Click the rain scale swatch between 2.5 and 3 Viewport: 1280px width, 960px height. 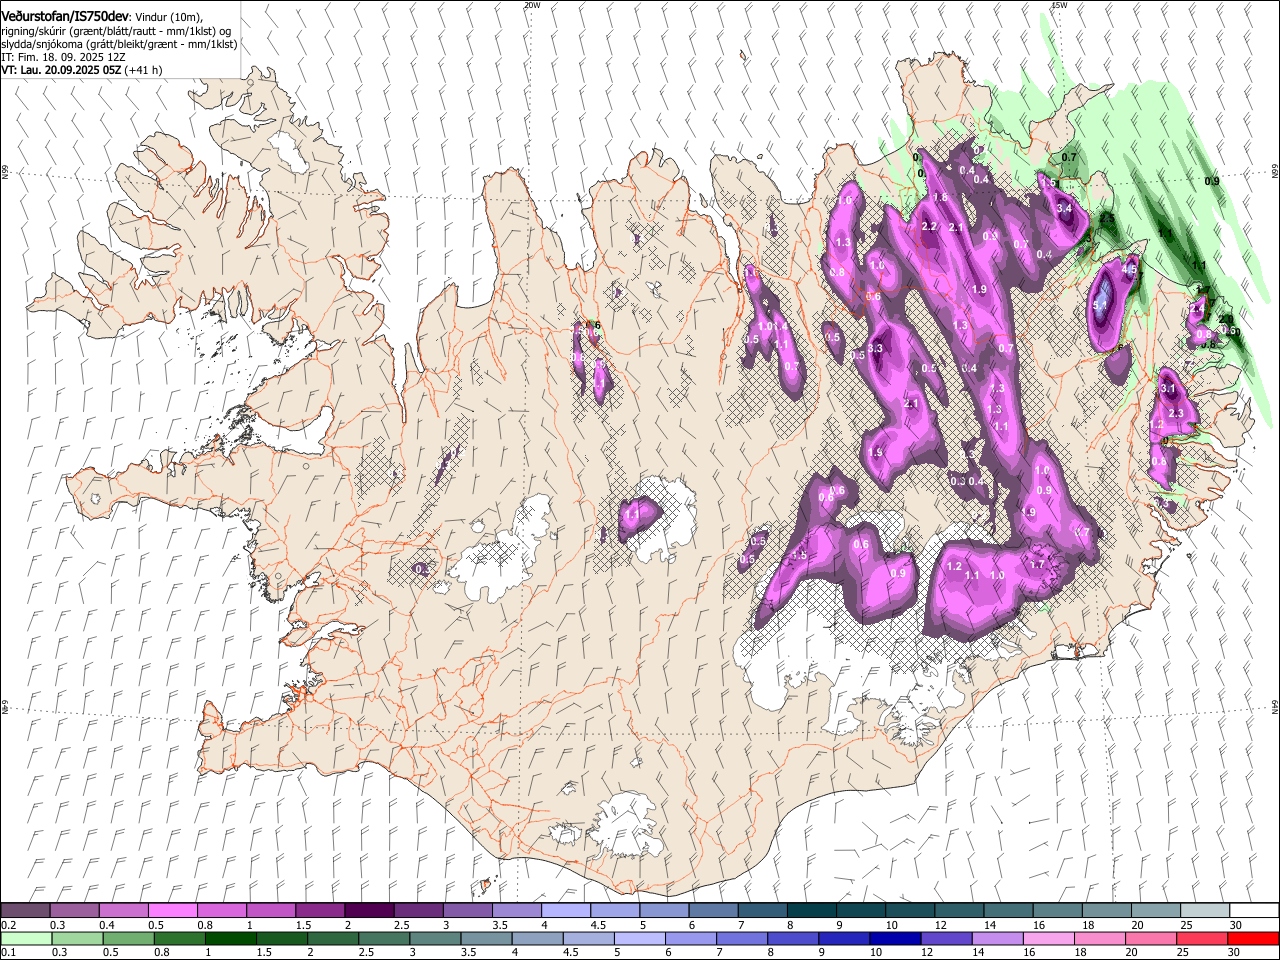(384, 938)
